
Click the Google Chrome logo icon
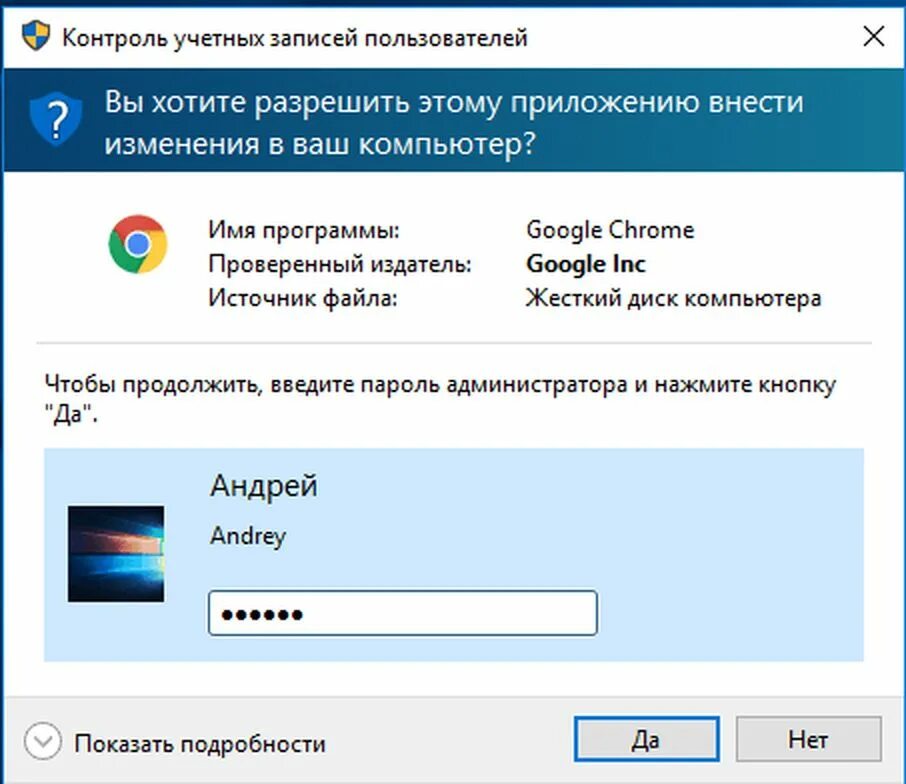138,244
